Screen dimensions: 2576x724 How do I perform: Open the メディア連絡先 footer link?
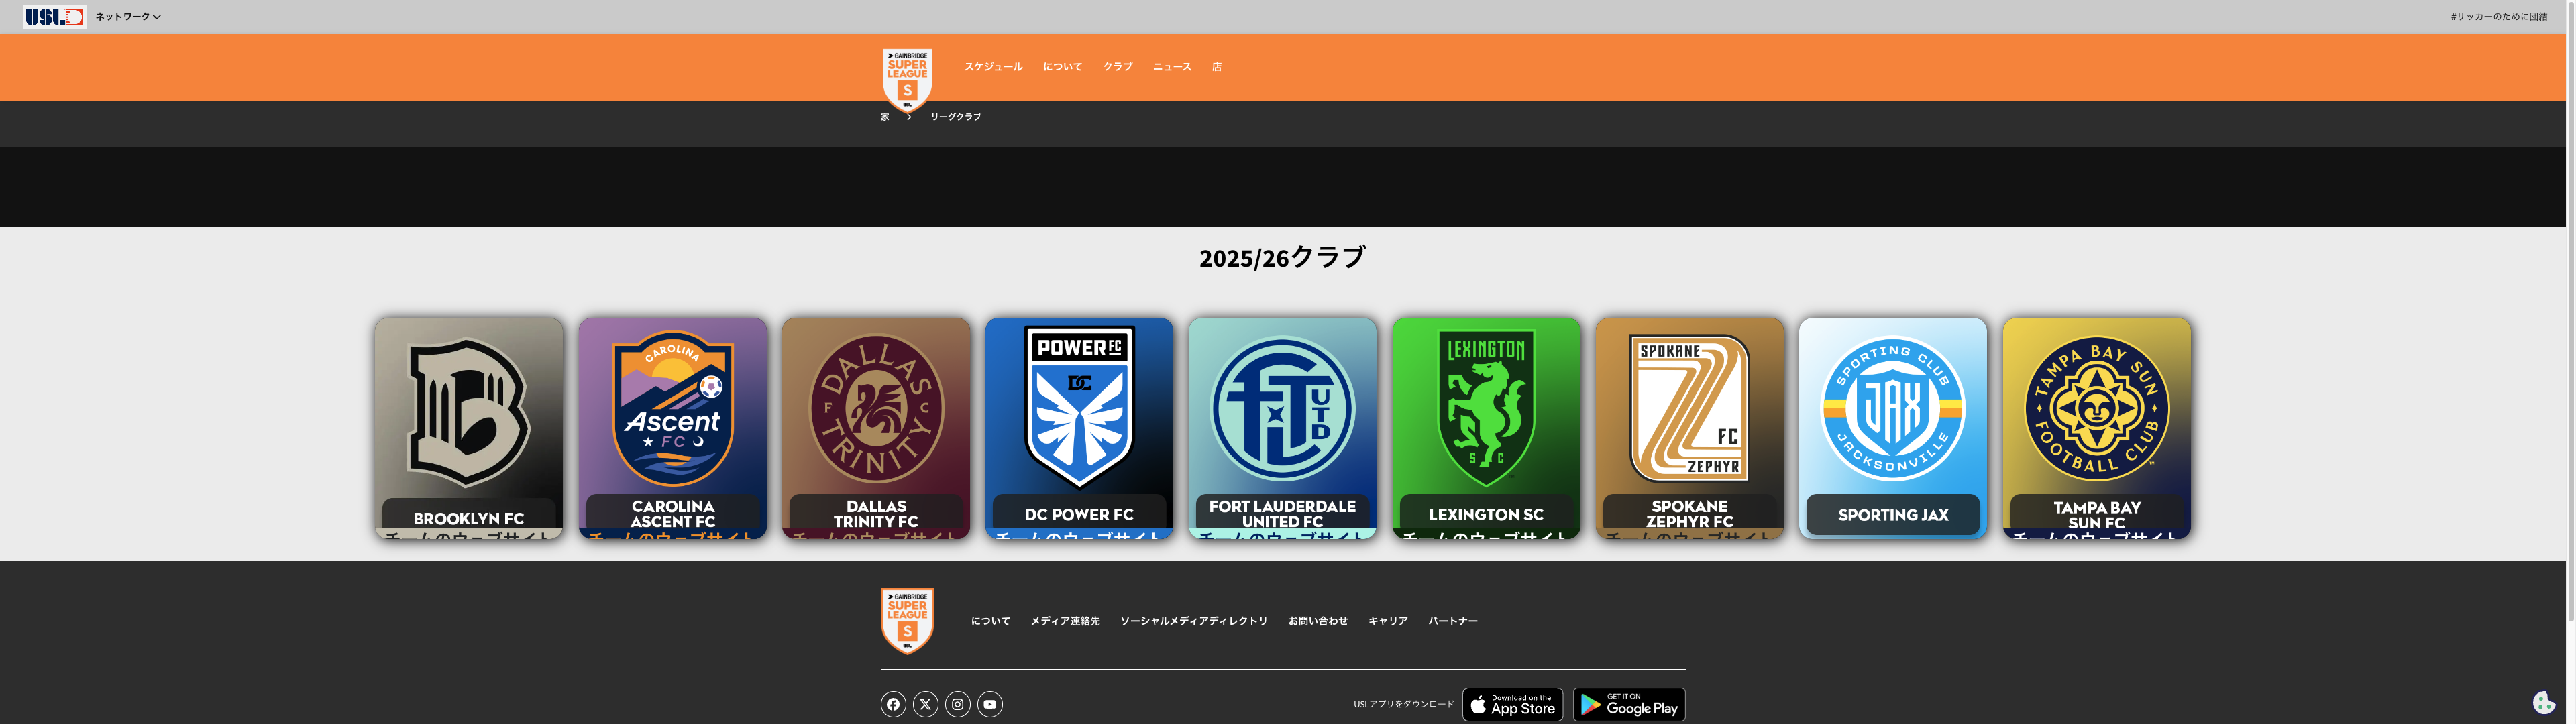point(1065,621)
